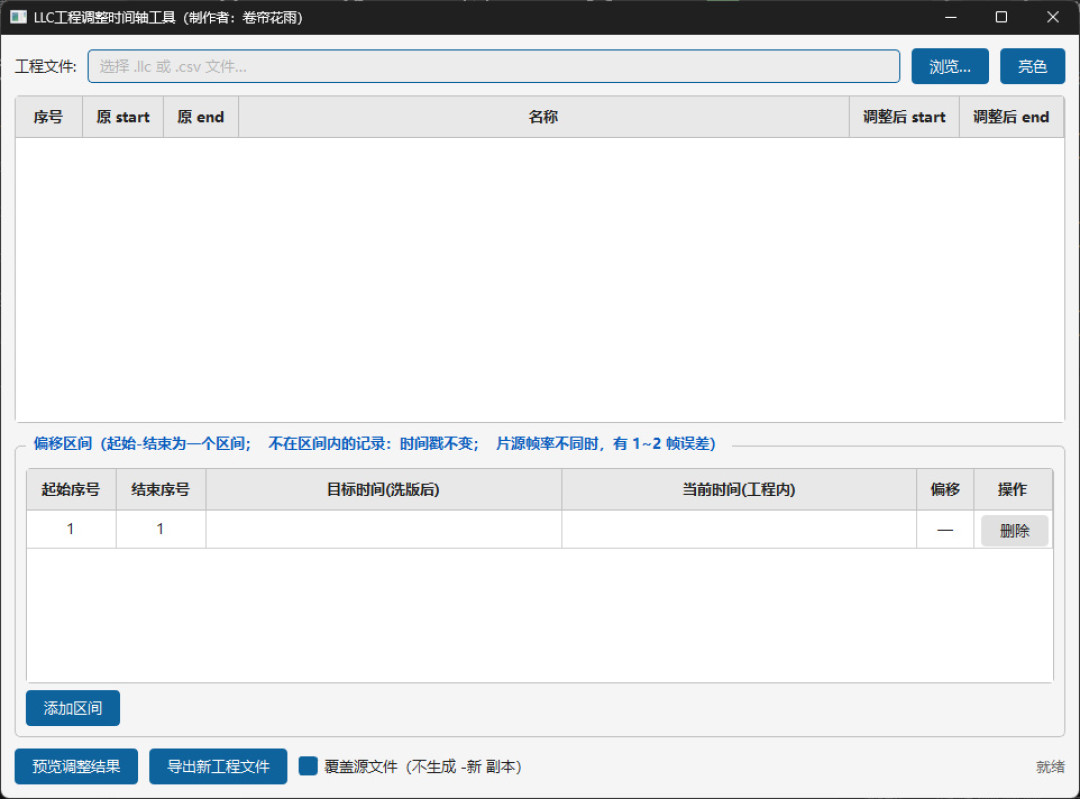Select the 起始序号 cell with value 1
The image size is (1080, 799).
tap(71, 529)
